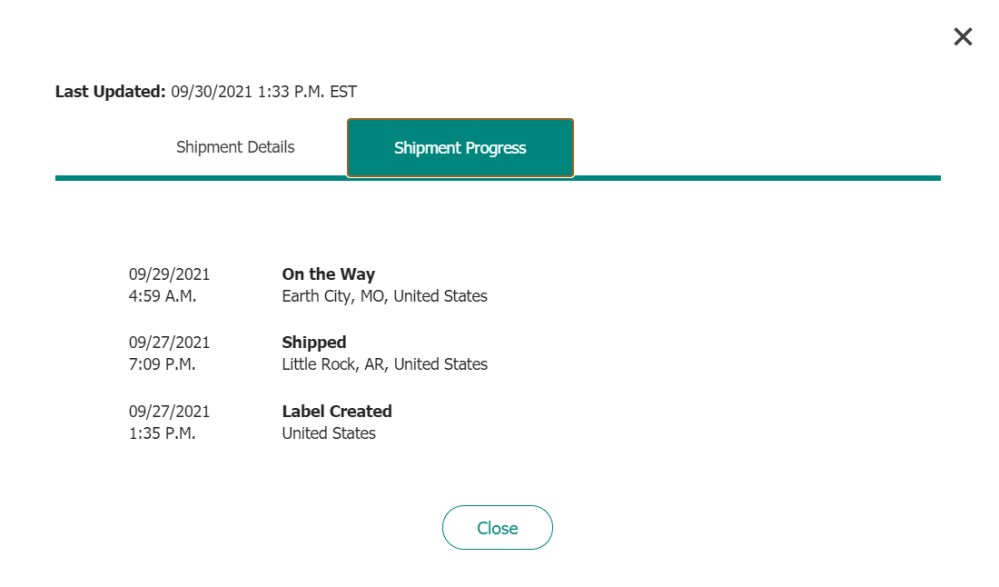Click the On the Way bold status label
999x587 pixels.
tap(329, 273)
